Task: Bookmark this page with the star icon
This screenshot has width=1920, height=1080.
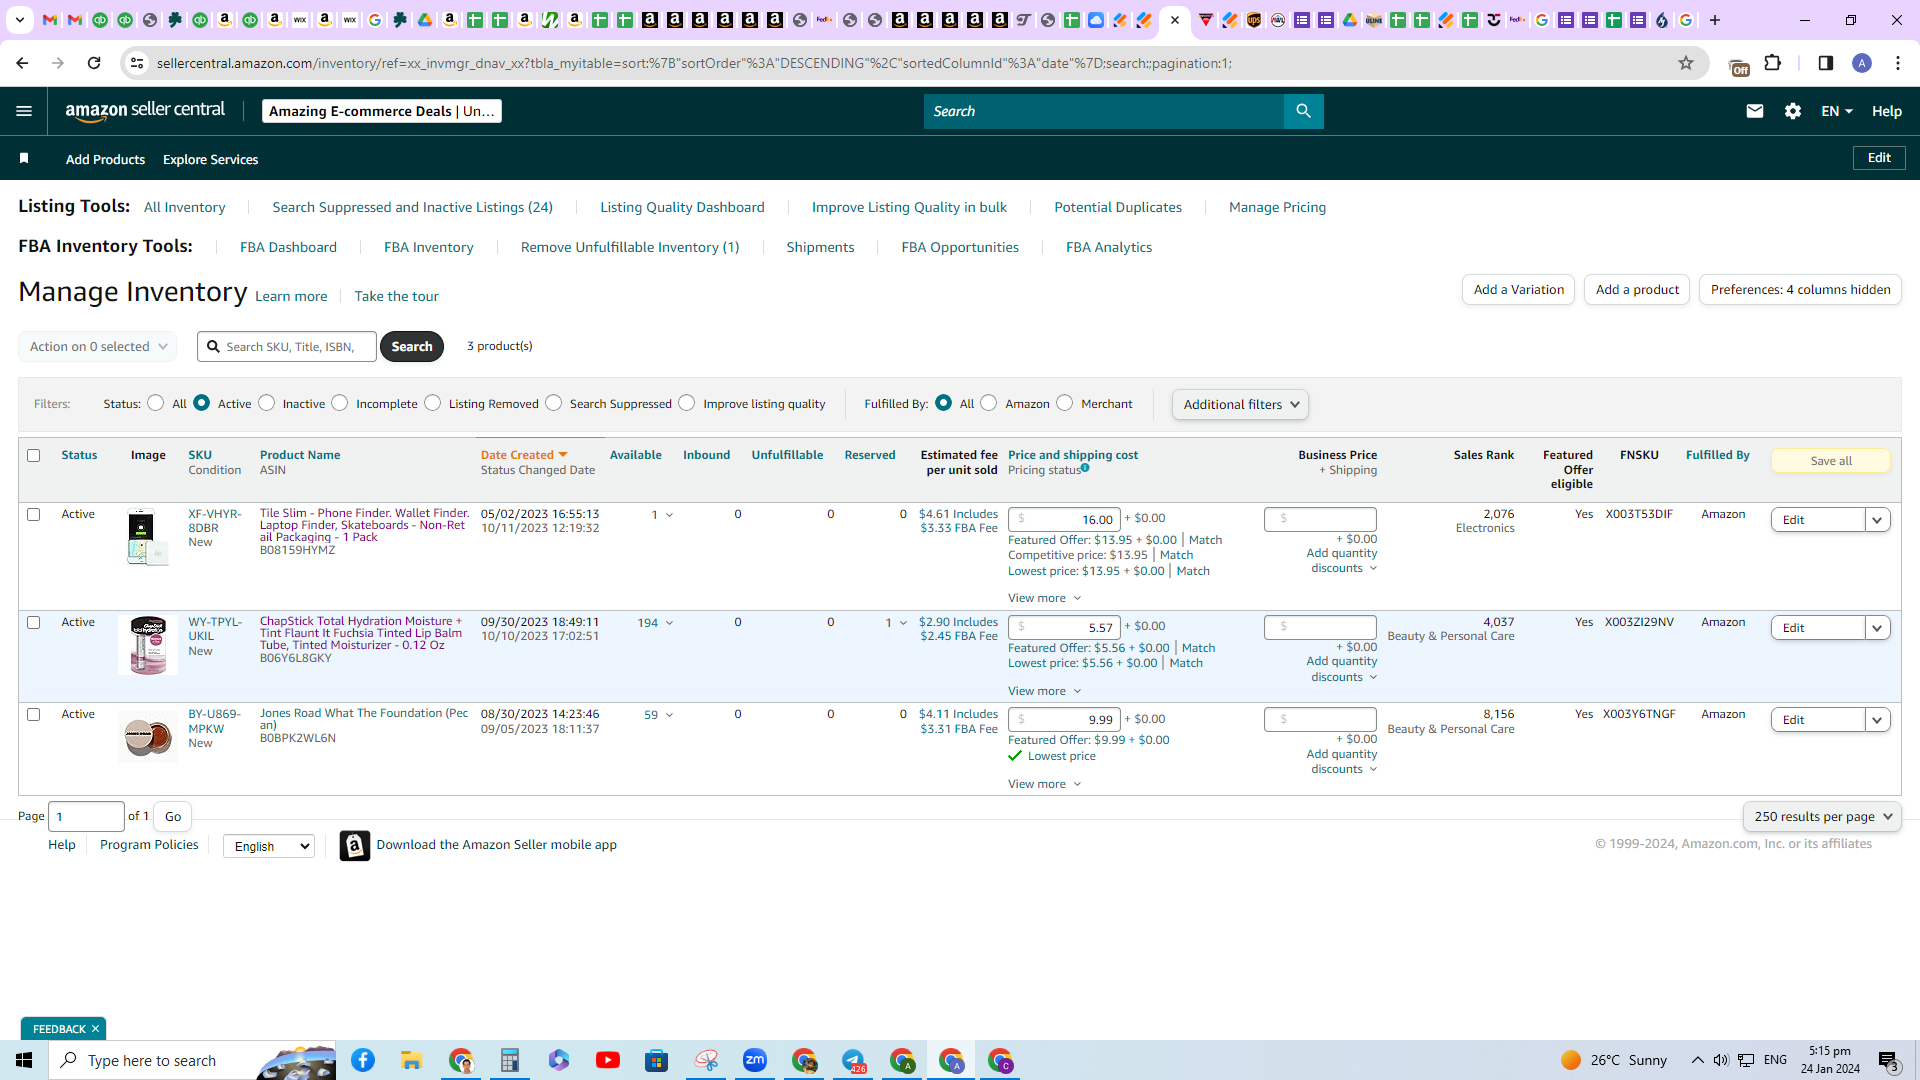Action: click(1686, 63)
